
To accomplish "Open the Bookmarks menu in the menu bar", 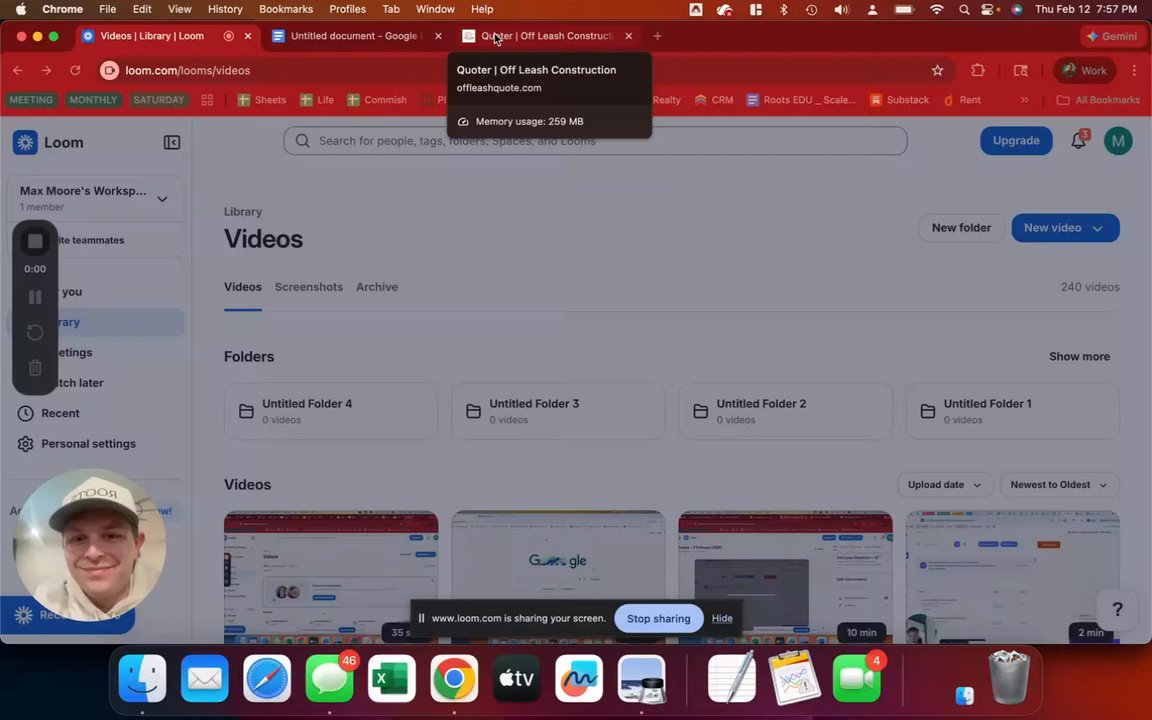I will (x=286, y=9).
